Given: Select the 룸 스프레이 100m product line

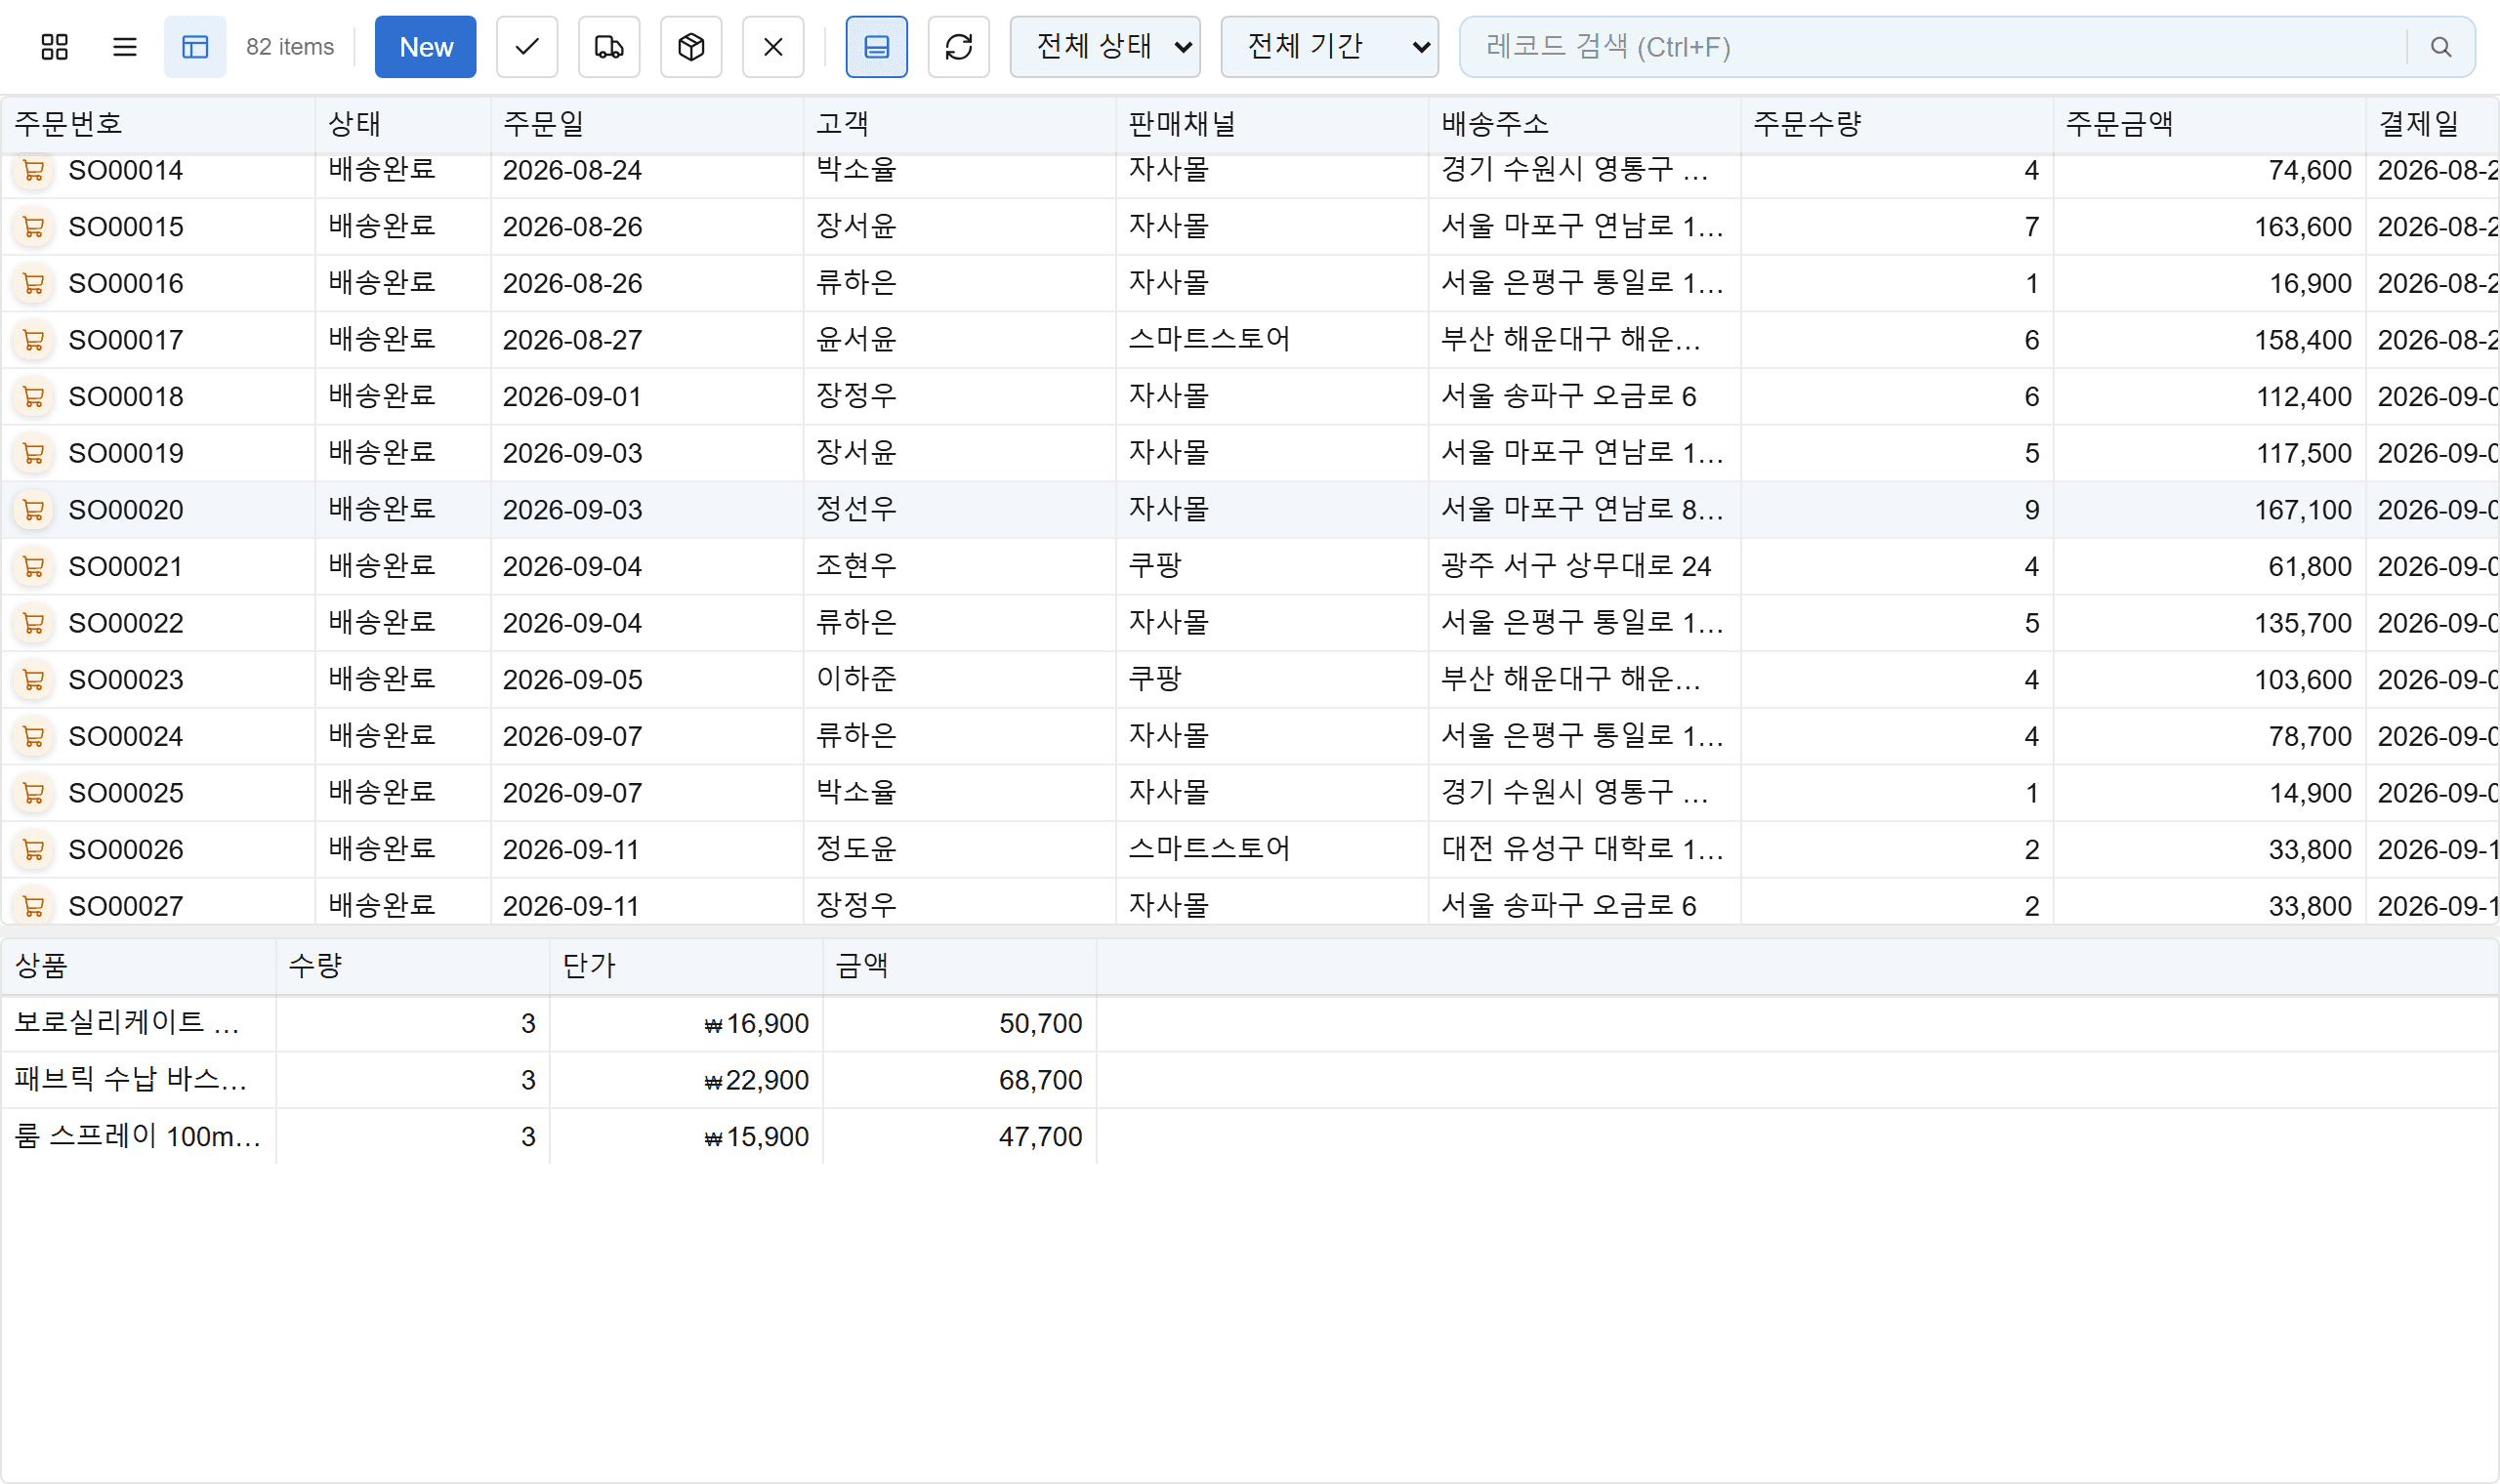Looking at the screenshot, I should pyautogui.click(x=1250, y=1137).
